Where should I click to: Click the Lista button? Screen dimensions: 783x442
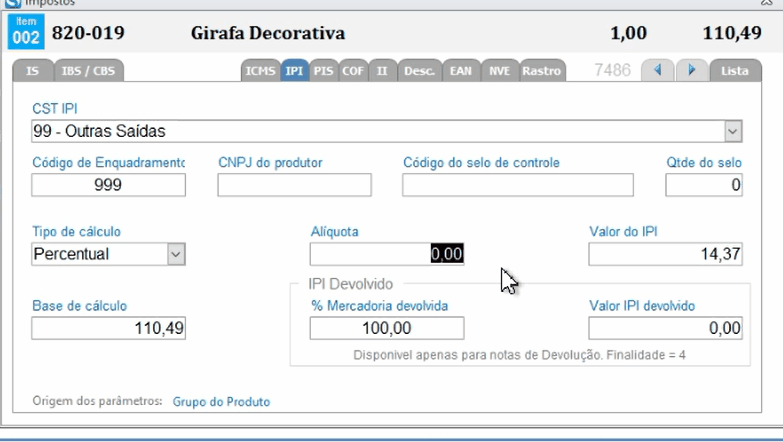[x=735, y=71]
